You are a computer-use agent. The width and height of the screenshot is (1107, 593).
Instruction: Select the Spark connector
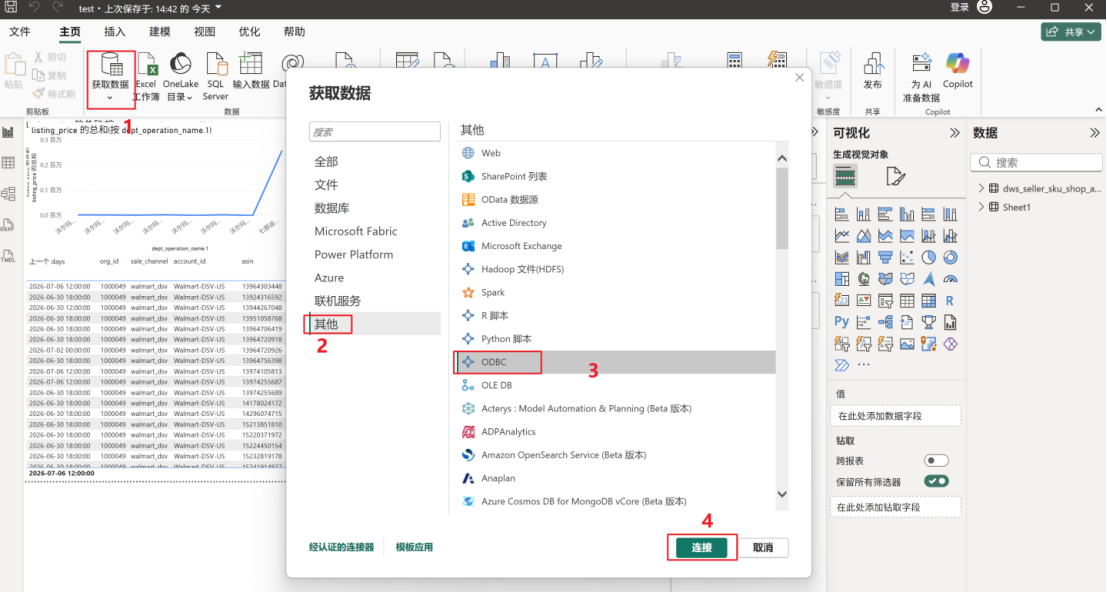[615, 292]
